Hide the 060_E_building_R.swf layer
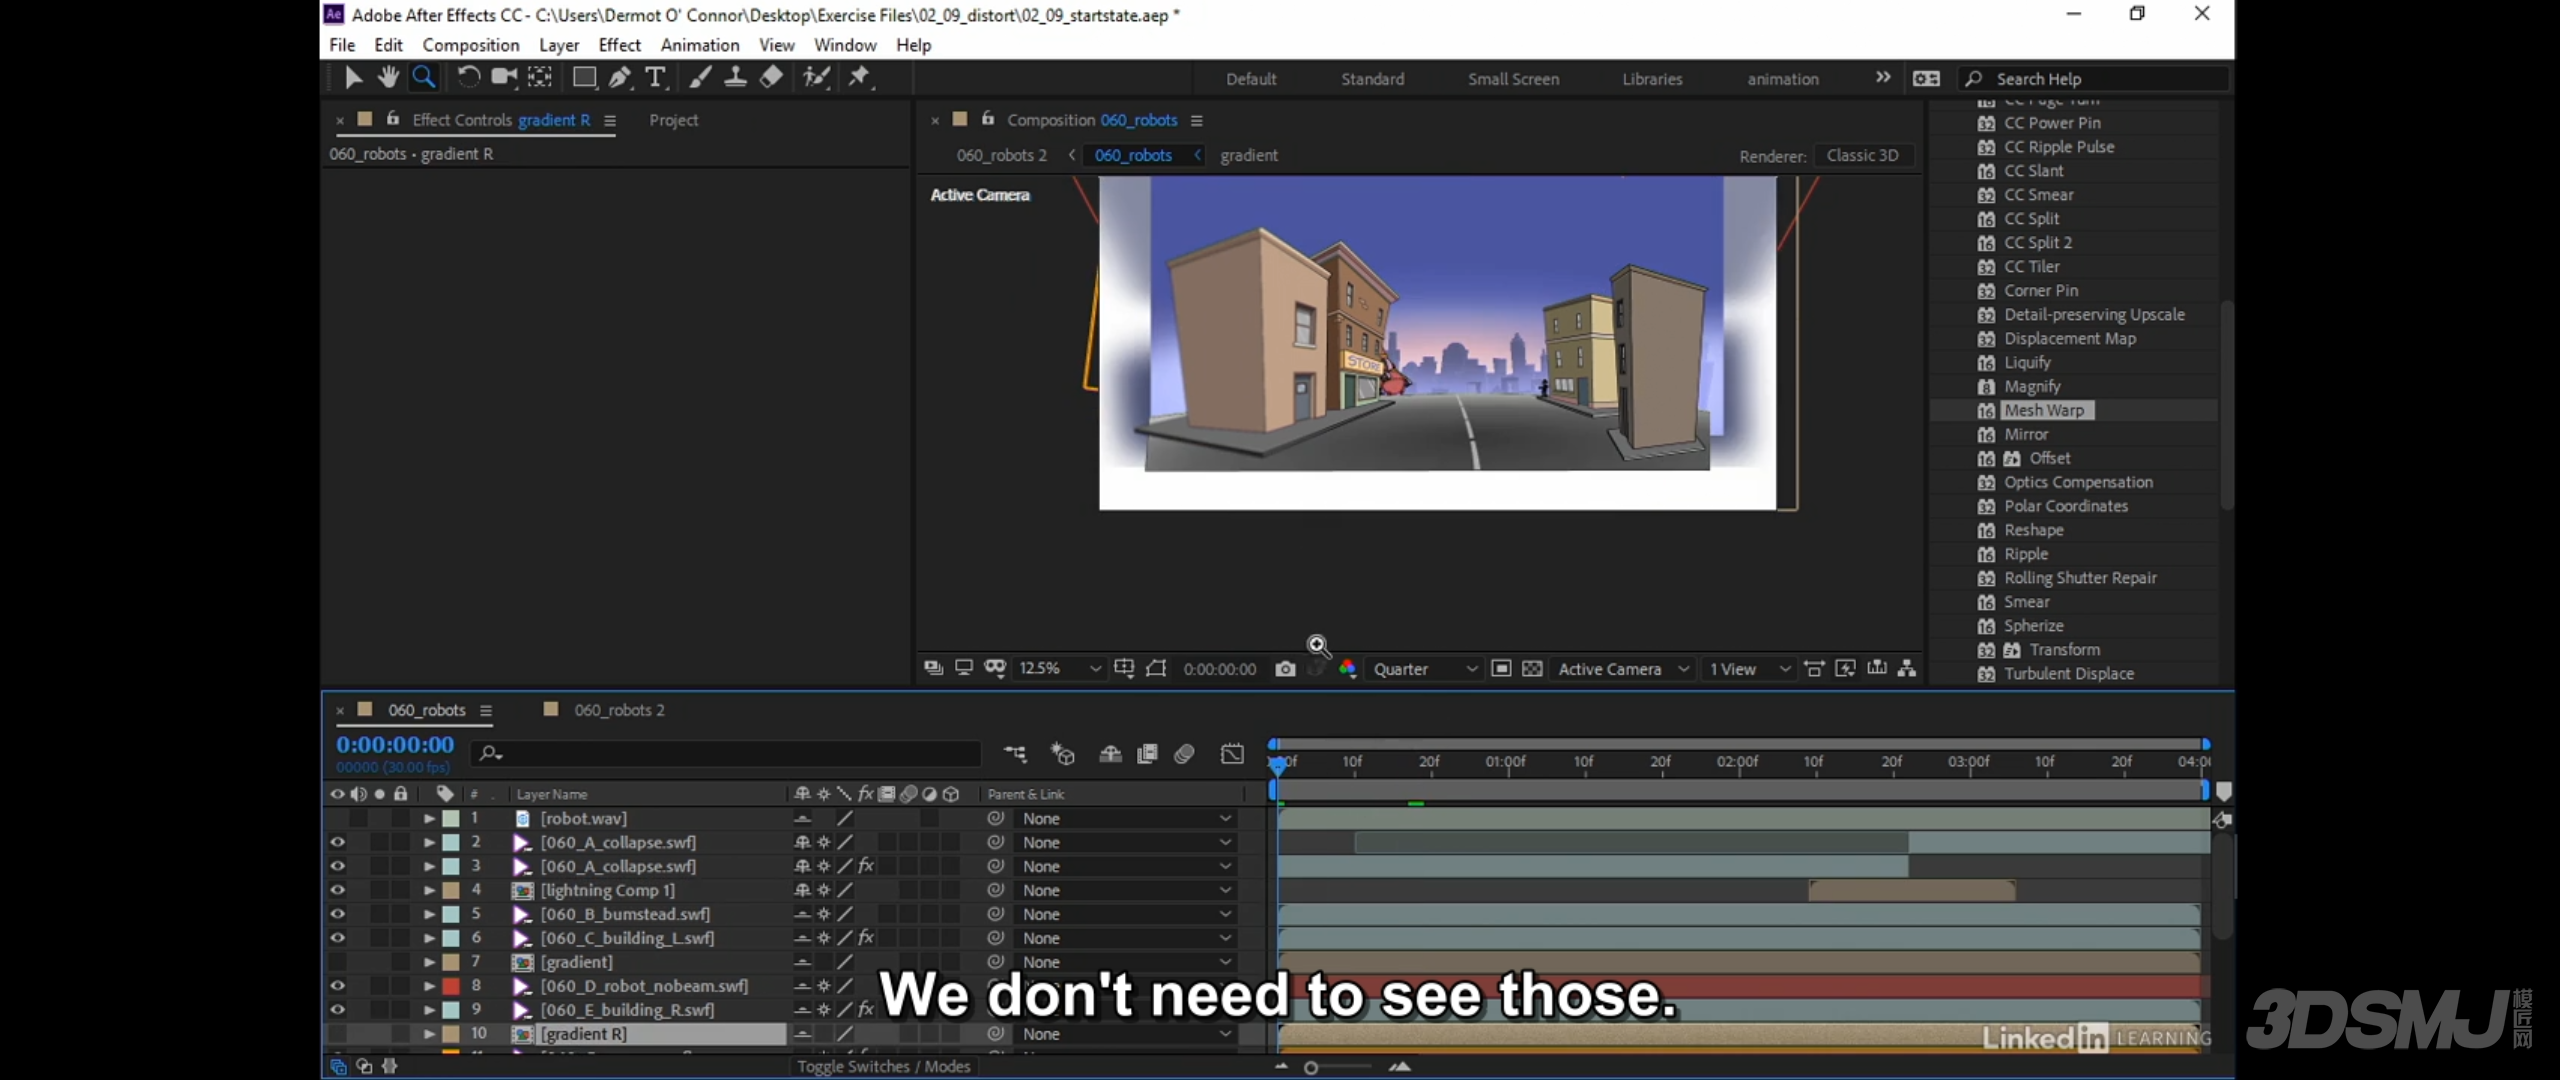Image resolution: width=2560 pixels, height=1080 pixels. pos(337,1010)
